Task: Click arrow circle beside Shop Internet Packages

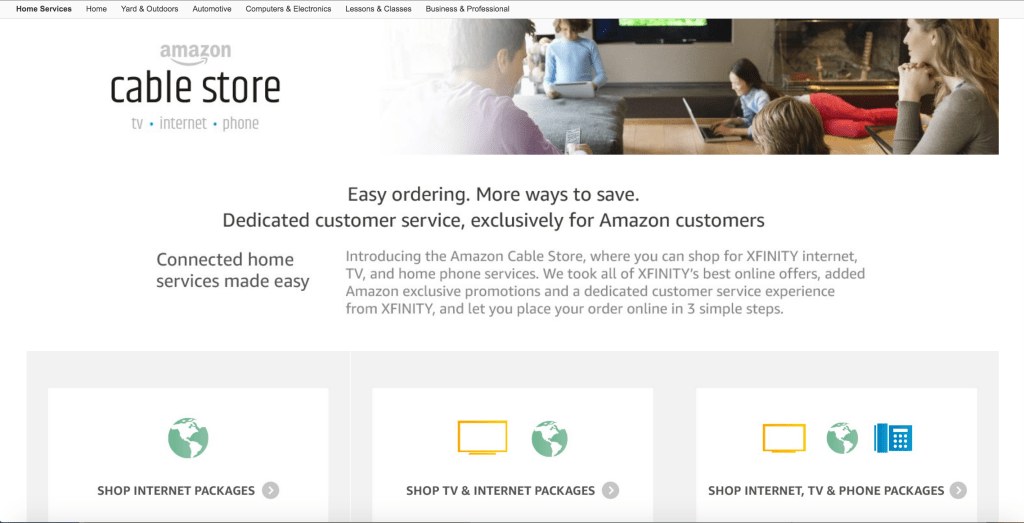Action: (x=270, y=490)
